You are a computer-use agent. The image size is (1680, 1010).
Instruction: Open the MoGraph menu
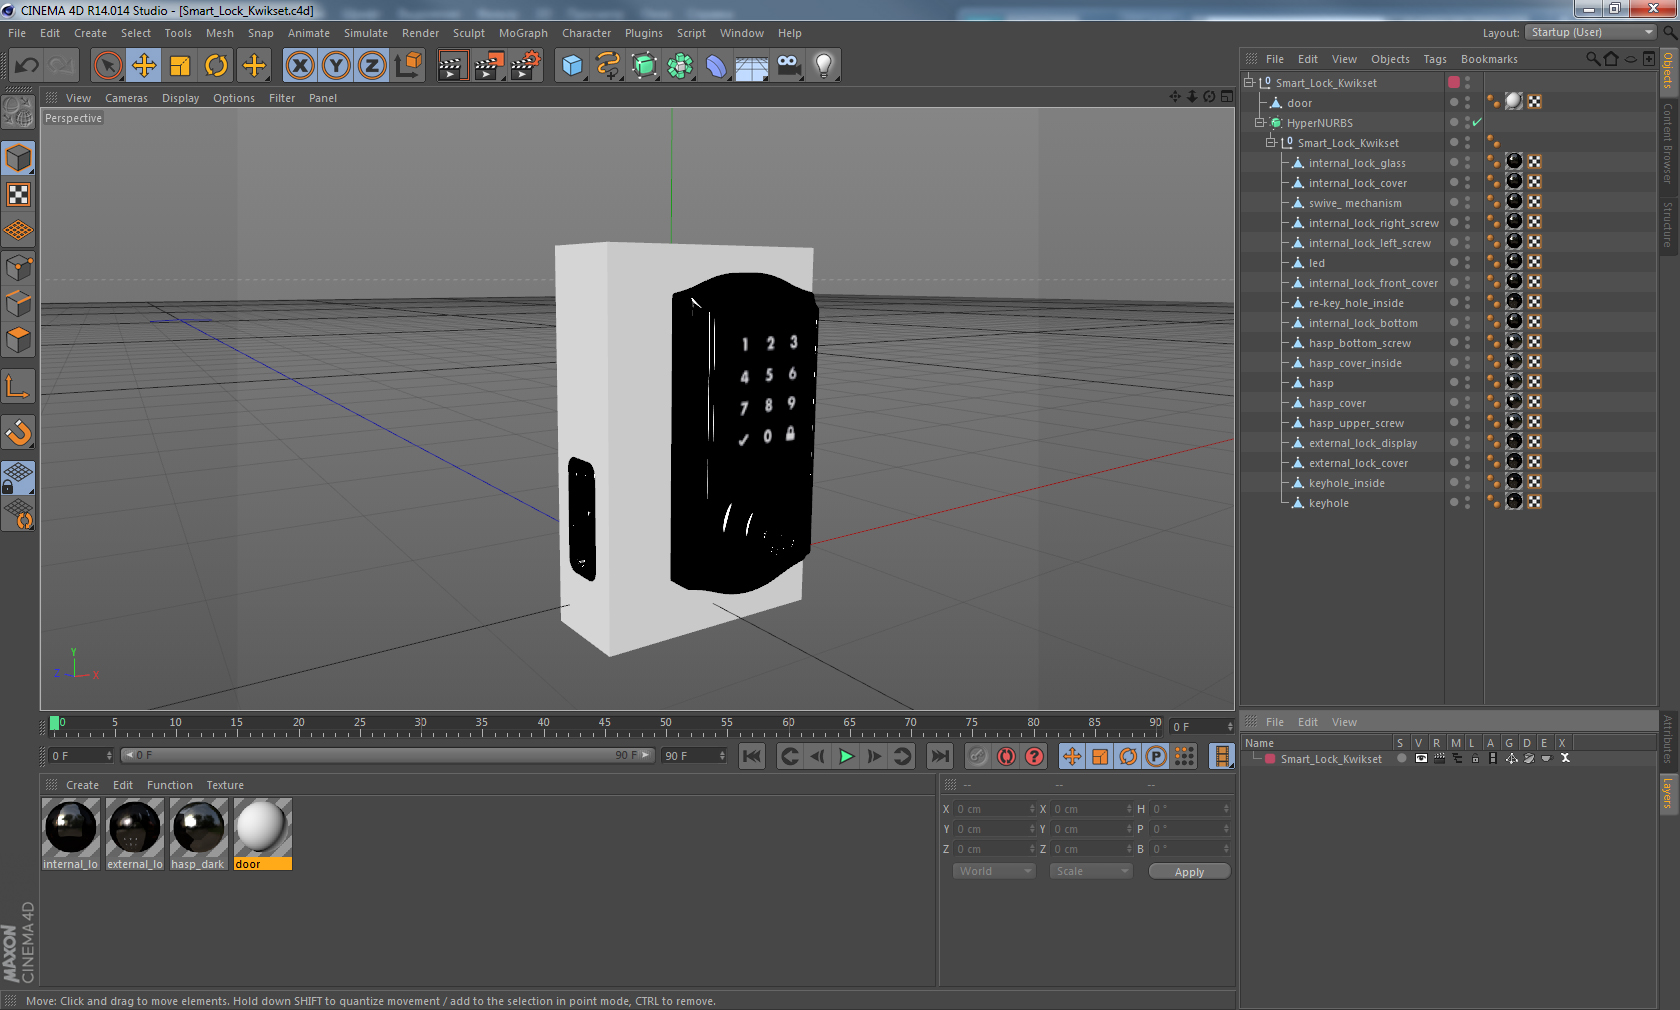pyautogui.click(x=523, y=33)
